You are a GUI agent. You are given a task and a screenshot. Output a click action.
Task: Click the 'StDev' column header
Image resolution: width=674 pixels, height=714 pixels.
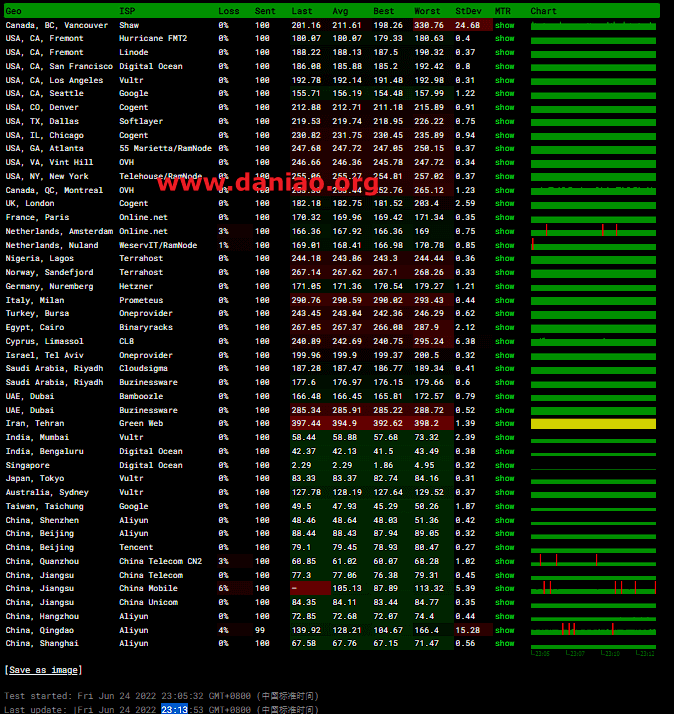(468, 11)
